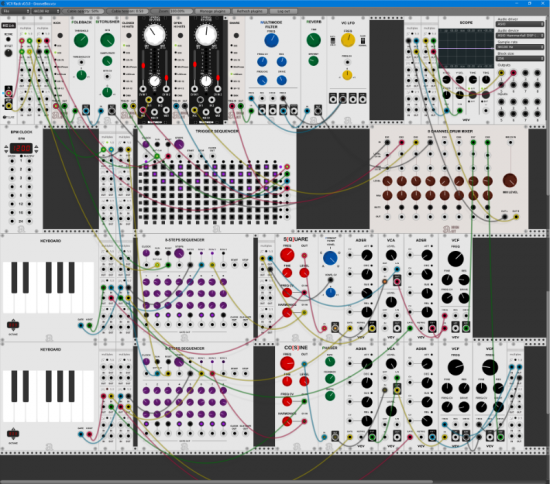This screenshot has height=484, width=550.
Task: Click the Scope Time knob
Action: [x=473, y=80]
